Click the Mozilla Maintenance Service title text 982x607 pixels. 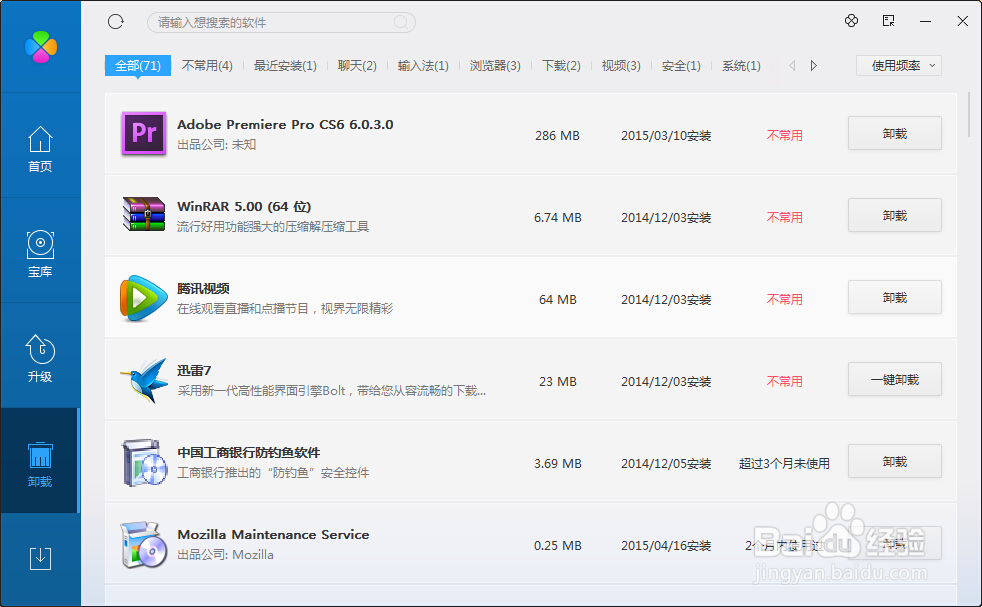(x=273, y=534)
